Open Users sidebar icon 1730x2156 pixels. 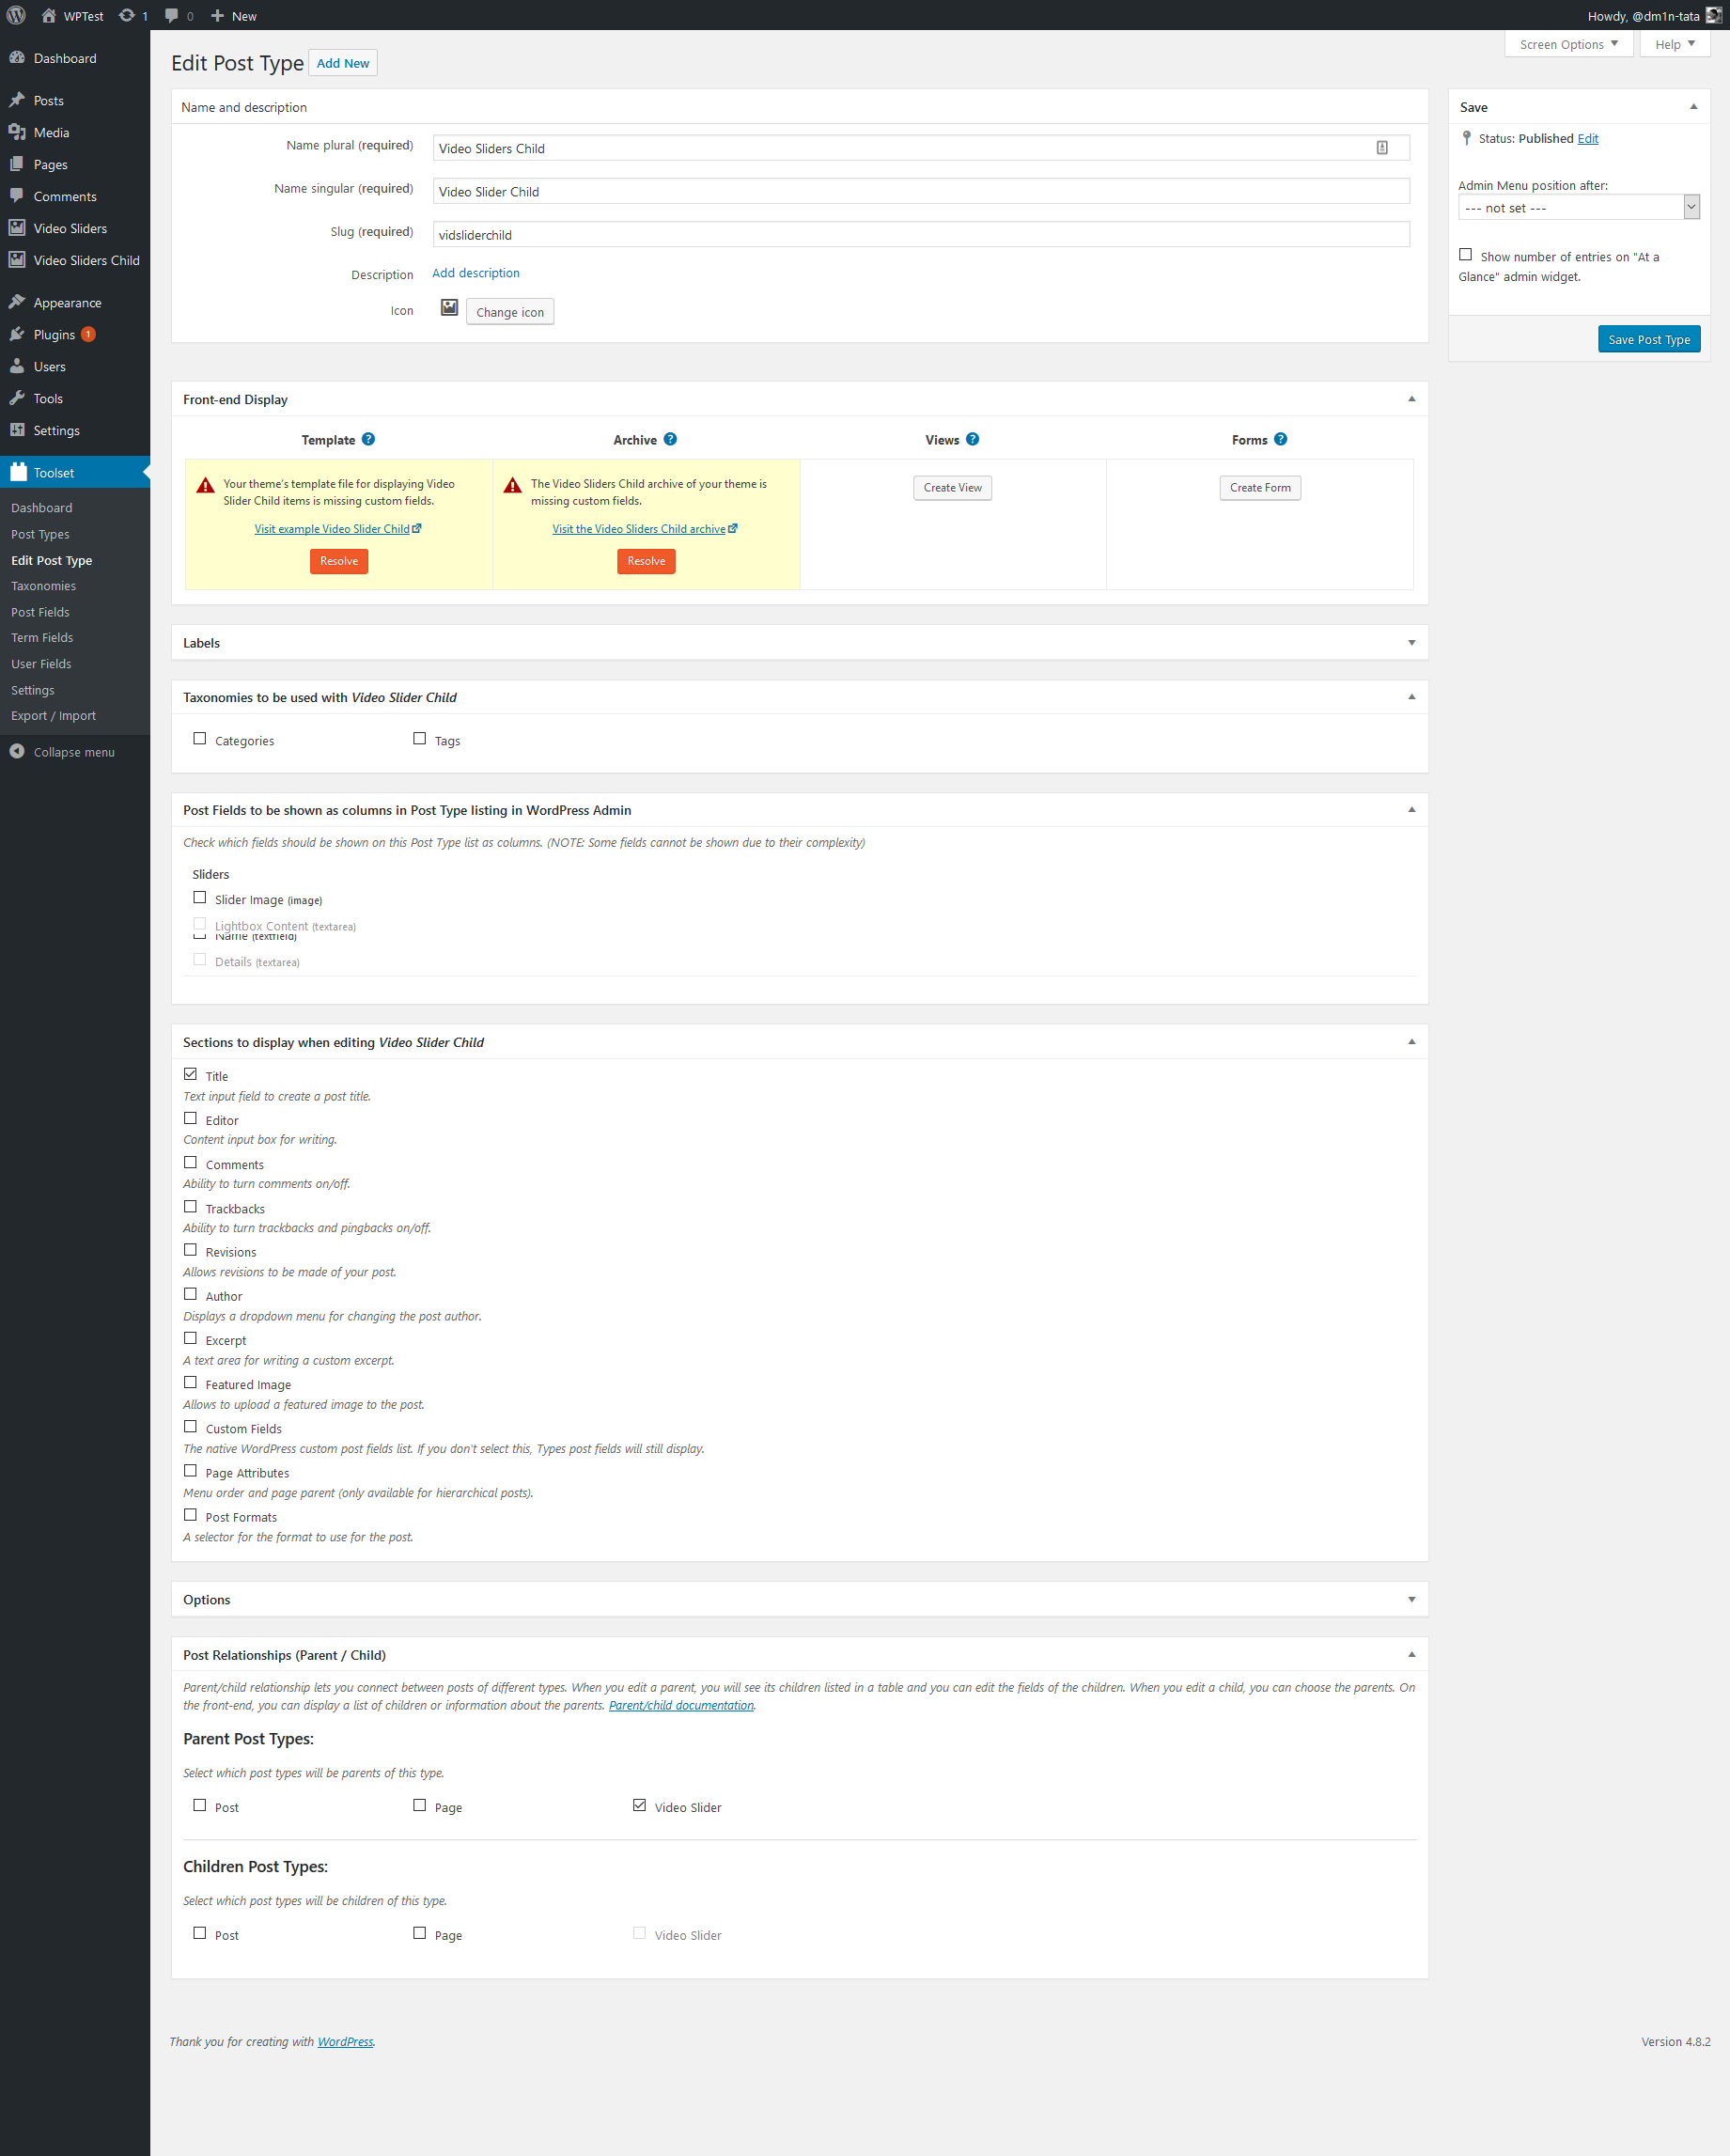click(17, 366)
